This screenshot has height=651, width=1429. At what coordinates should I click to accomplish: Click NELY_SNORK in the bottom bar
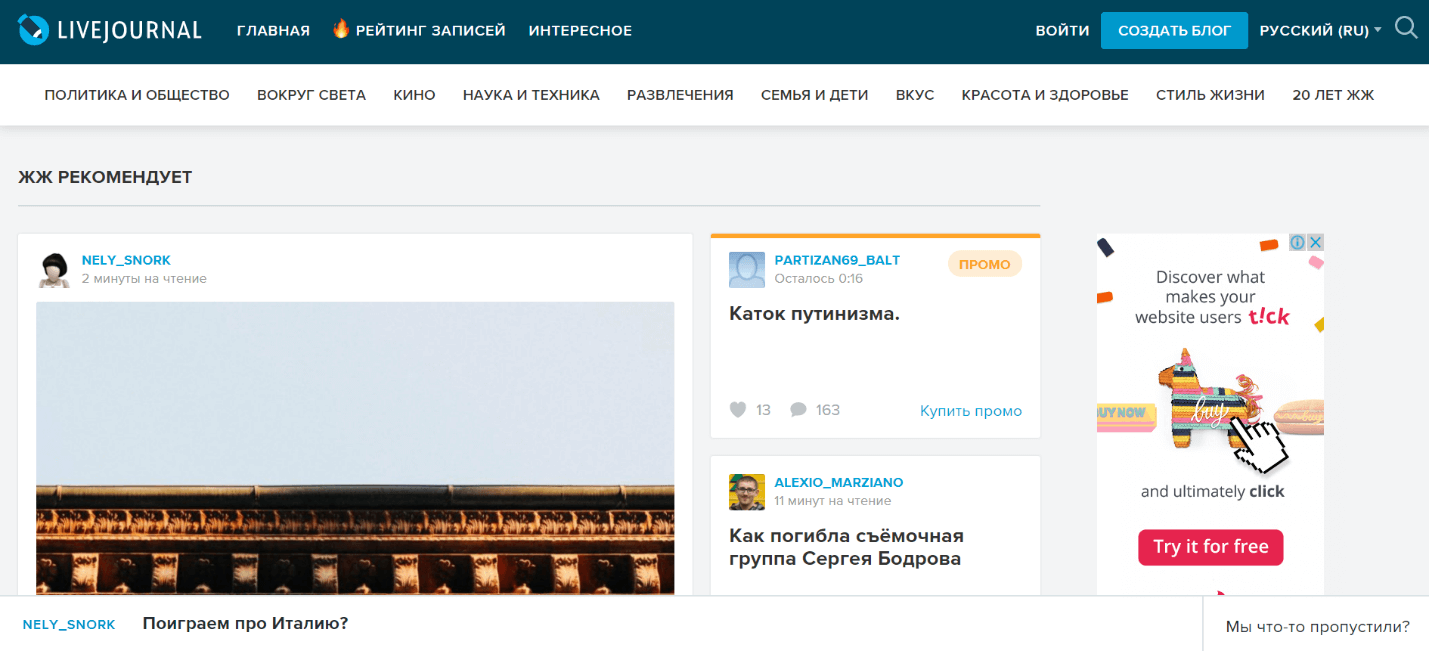pos(69,624)
